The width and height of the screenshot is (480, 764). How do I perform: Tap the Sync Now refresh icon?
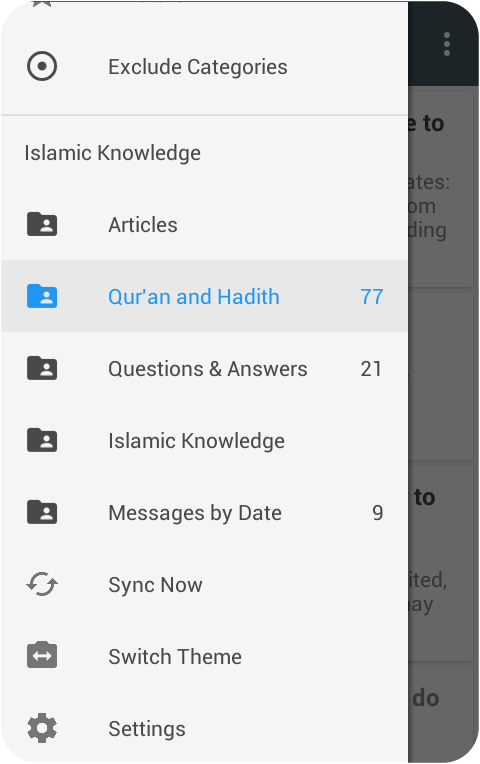click(x=42, y=584)
